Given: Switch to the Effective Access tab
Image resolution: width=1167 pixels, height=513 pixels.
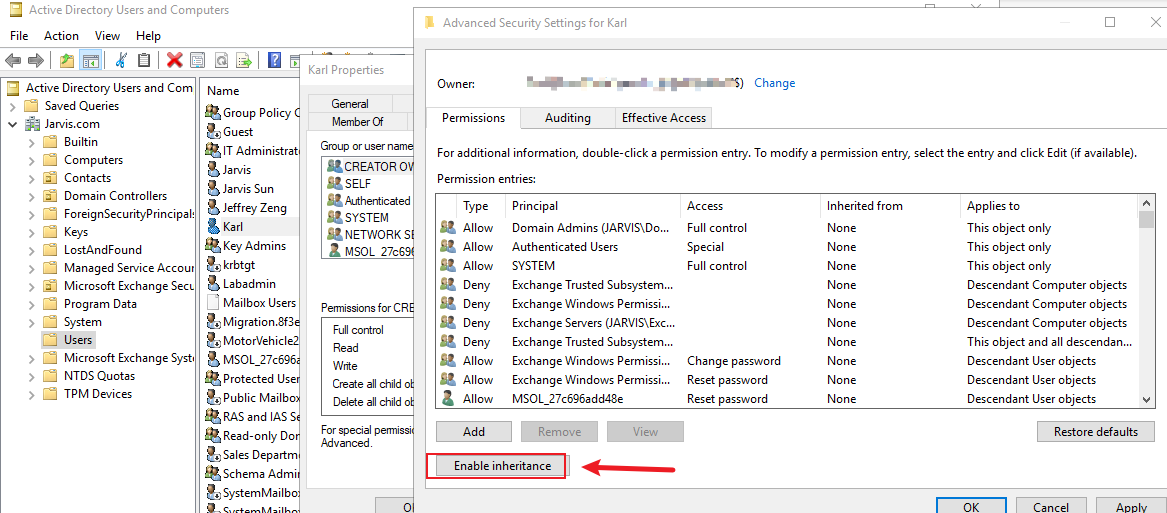Looking at the screenshot, I should [x=664, y=118].
